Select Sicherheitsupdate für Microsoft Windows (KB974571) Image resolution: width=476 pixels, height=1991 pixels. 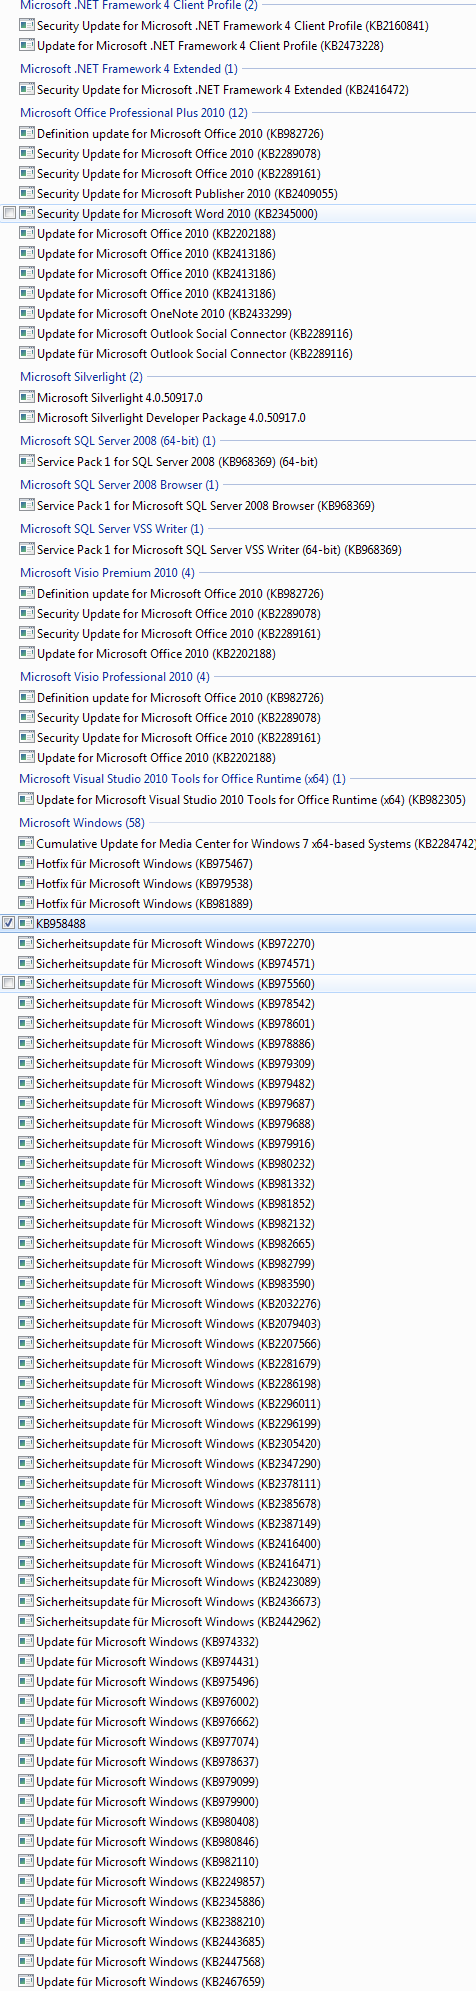click(175, 964)
